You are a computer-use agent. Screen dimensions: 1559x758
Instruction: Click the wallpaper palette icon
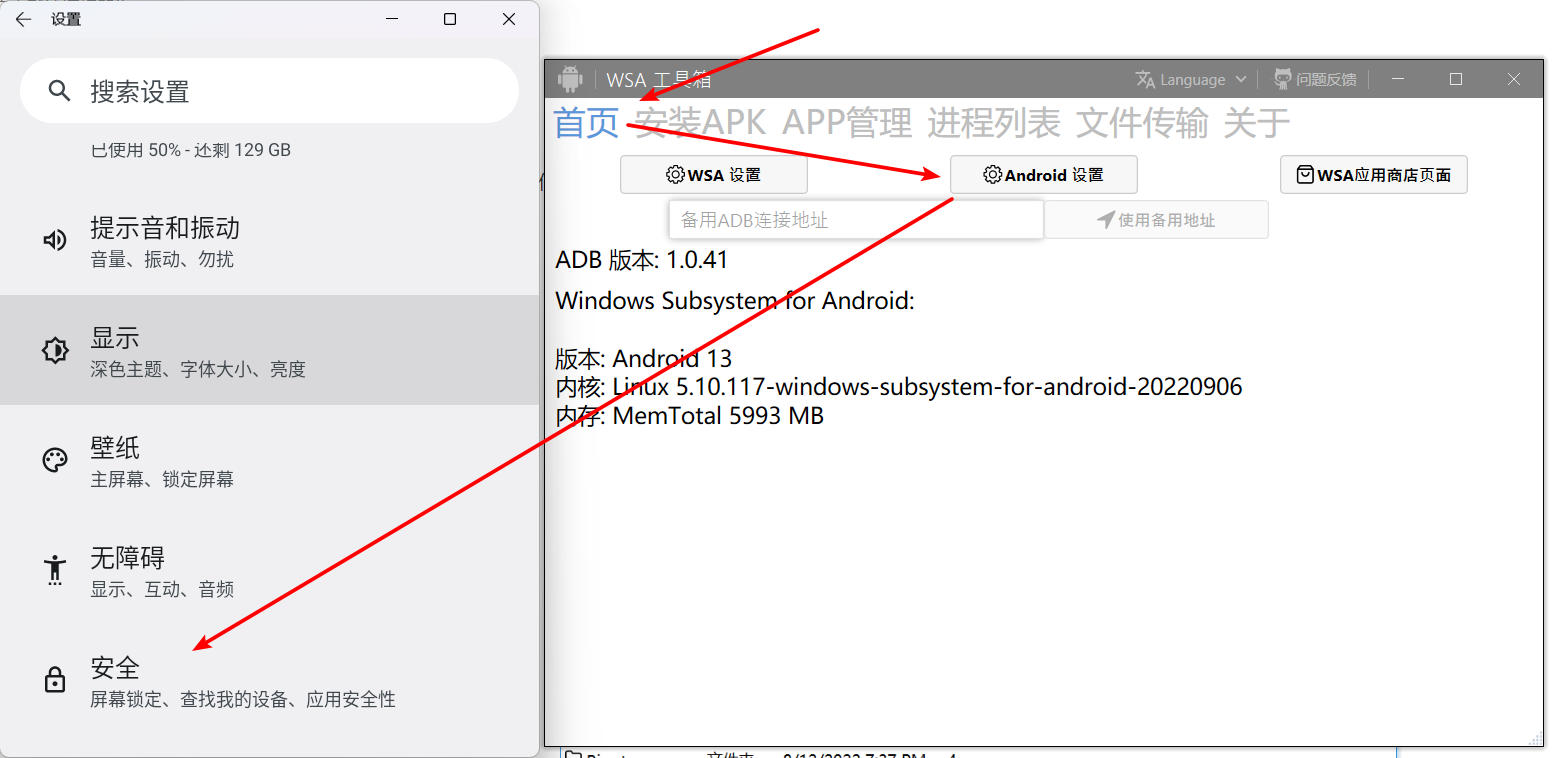[x=54, y=460]
